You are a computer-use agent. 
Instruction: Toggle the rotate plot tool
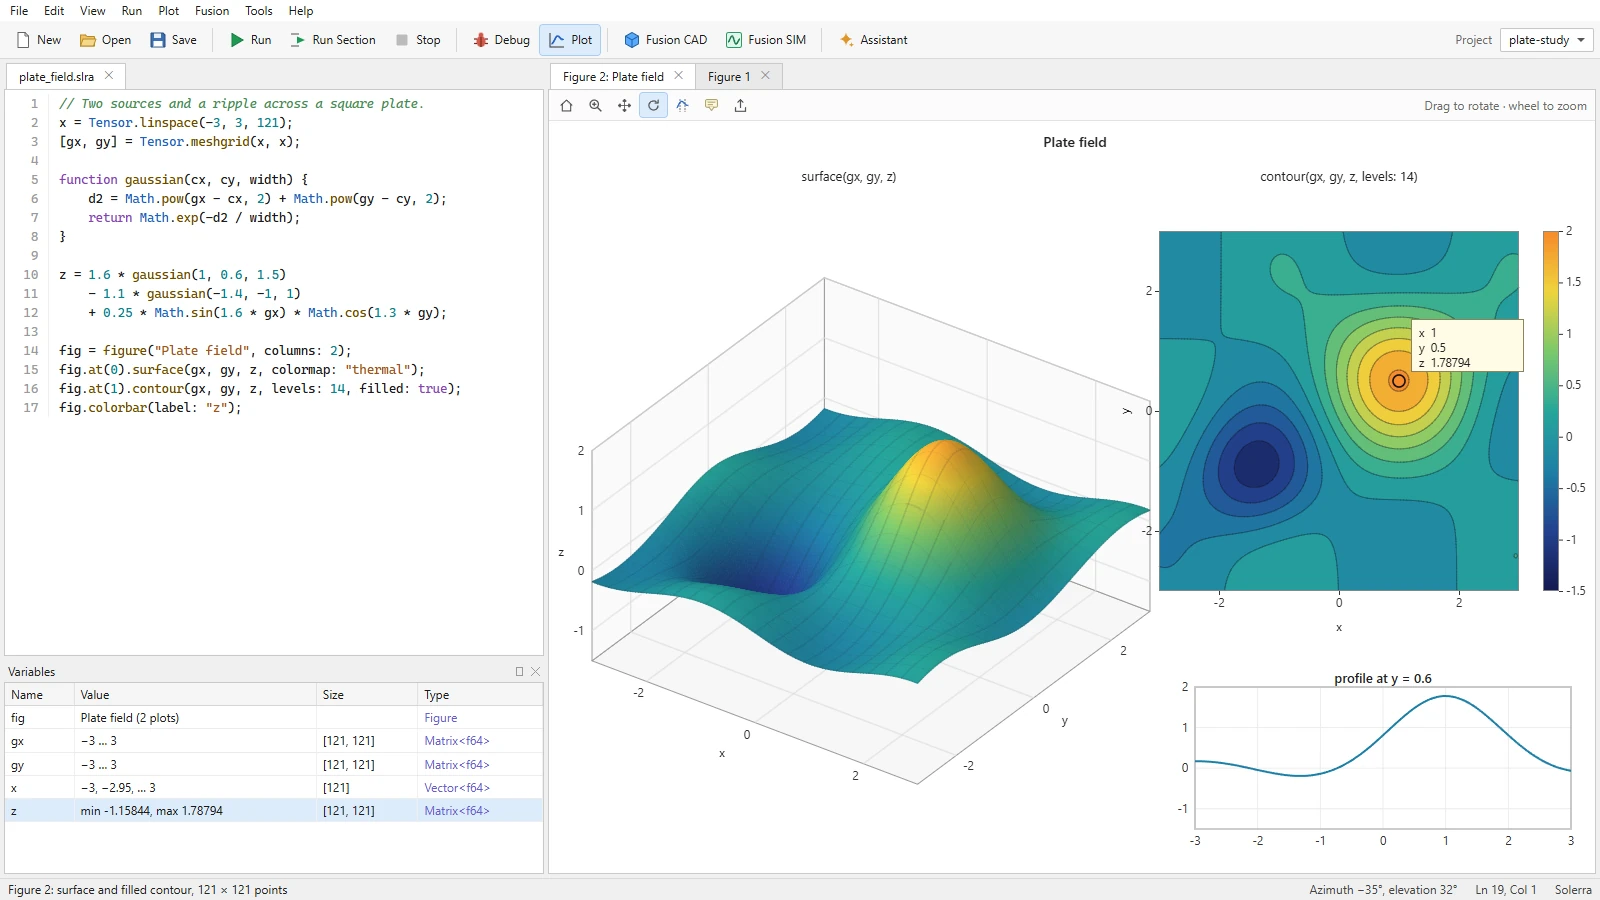(653, 105)
